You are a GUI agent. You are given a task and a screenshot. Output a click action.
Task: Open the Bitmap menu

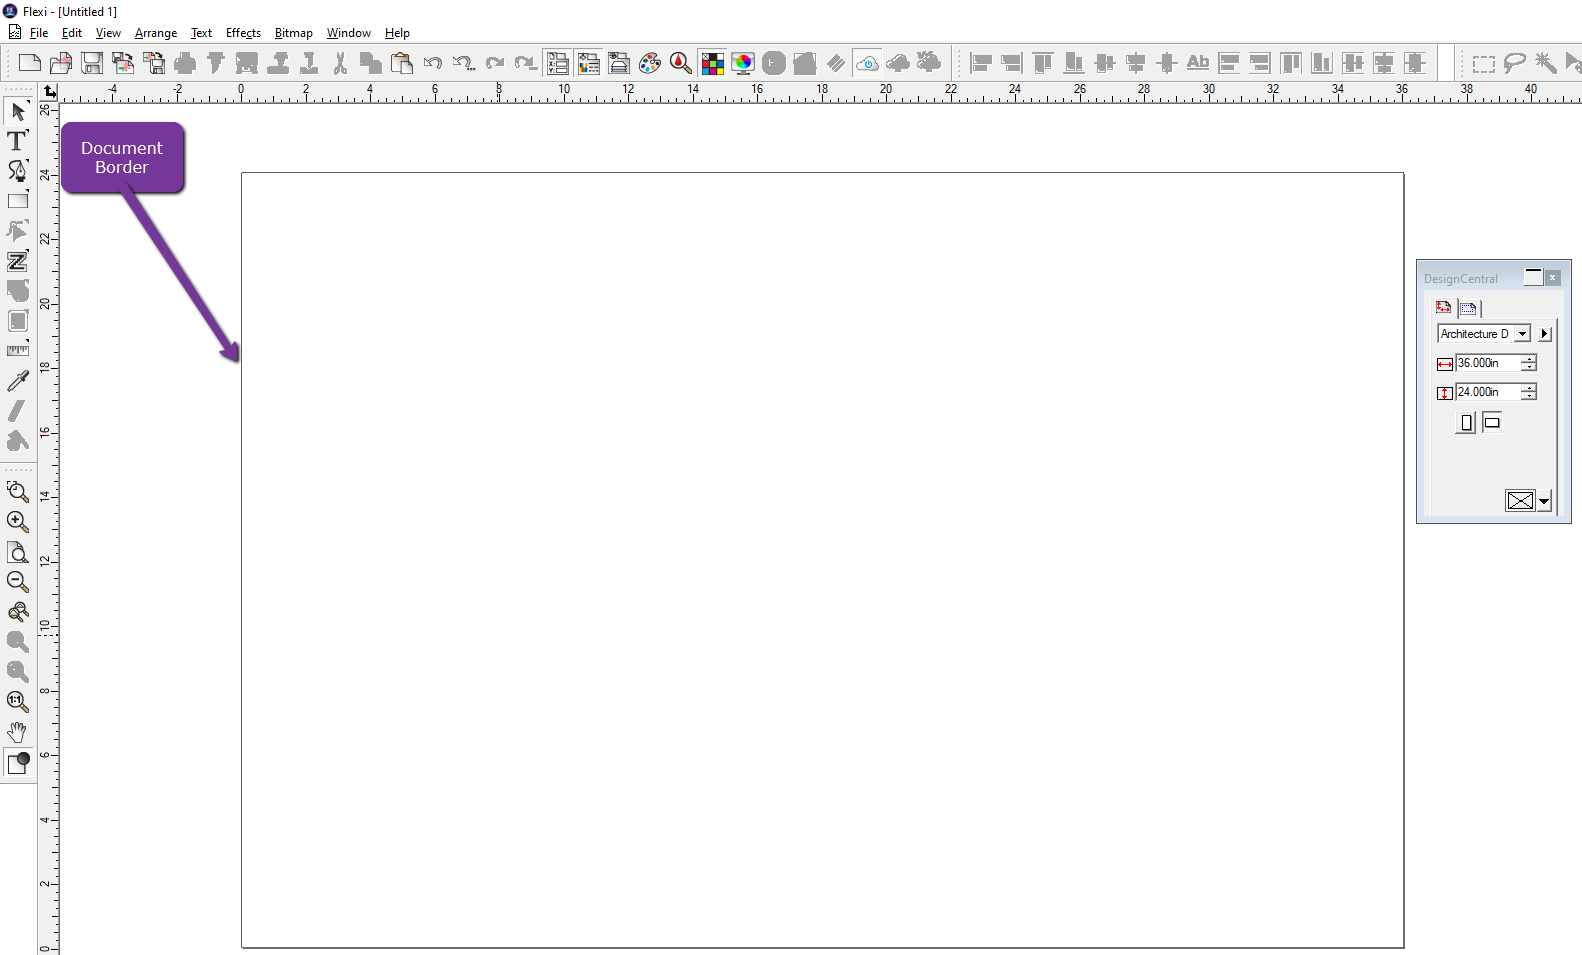[293, 33]
